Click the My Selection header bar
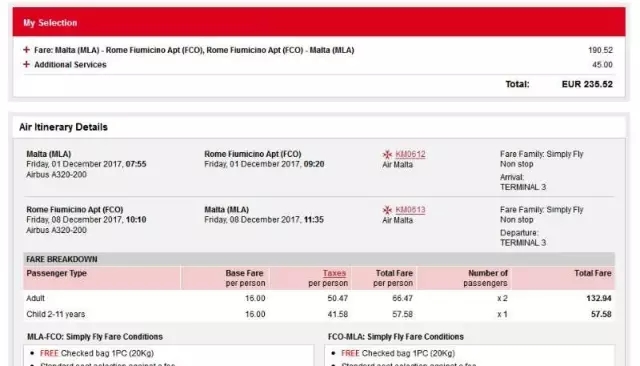Image resolution: width=640 pixels, height=366 pixels. pyautogui.click(x=319, y=22)
